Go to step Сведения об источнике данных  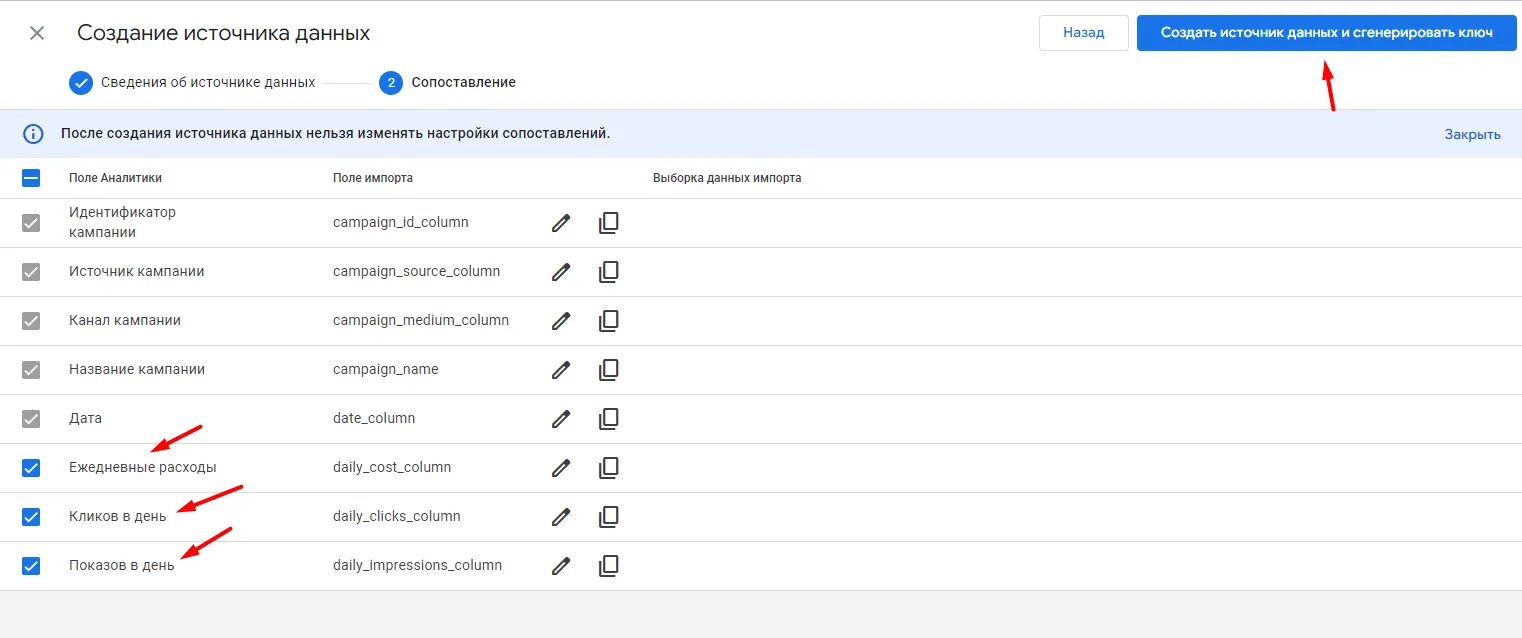click(192, 82)
